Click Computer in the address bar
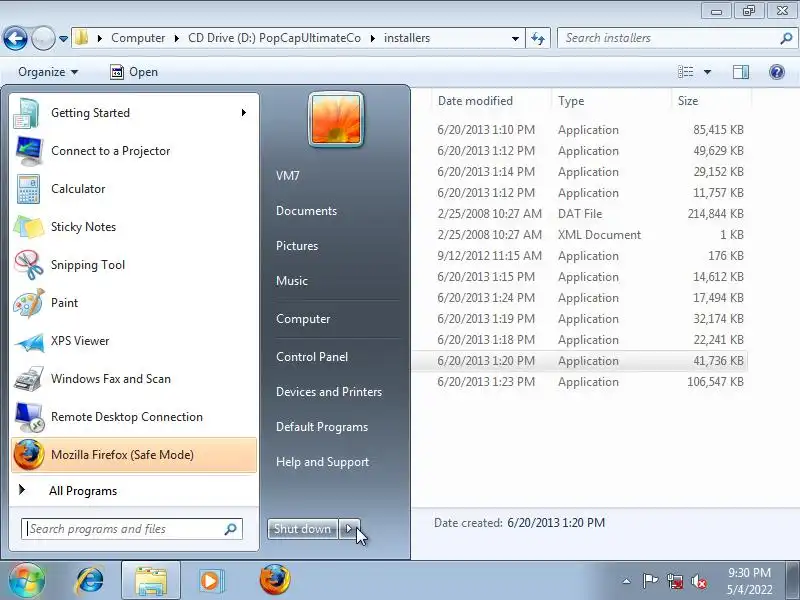 point(138,38)
